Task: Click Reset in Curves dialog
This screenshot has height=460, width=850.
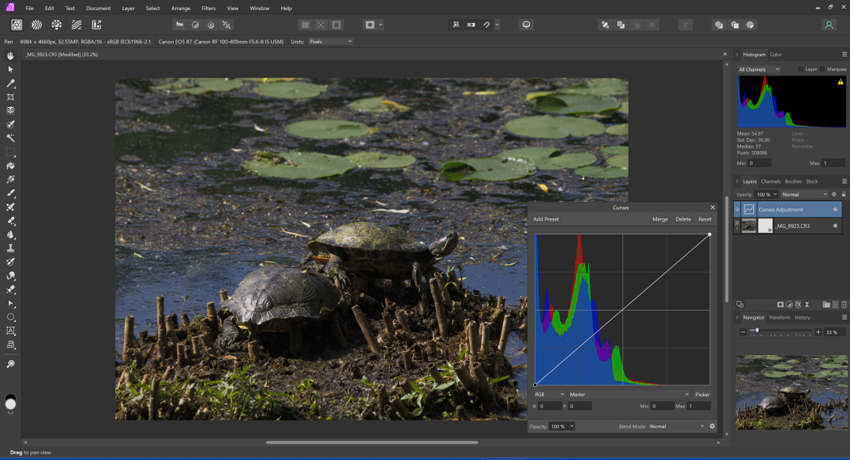Action: [705, 219]
